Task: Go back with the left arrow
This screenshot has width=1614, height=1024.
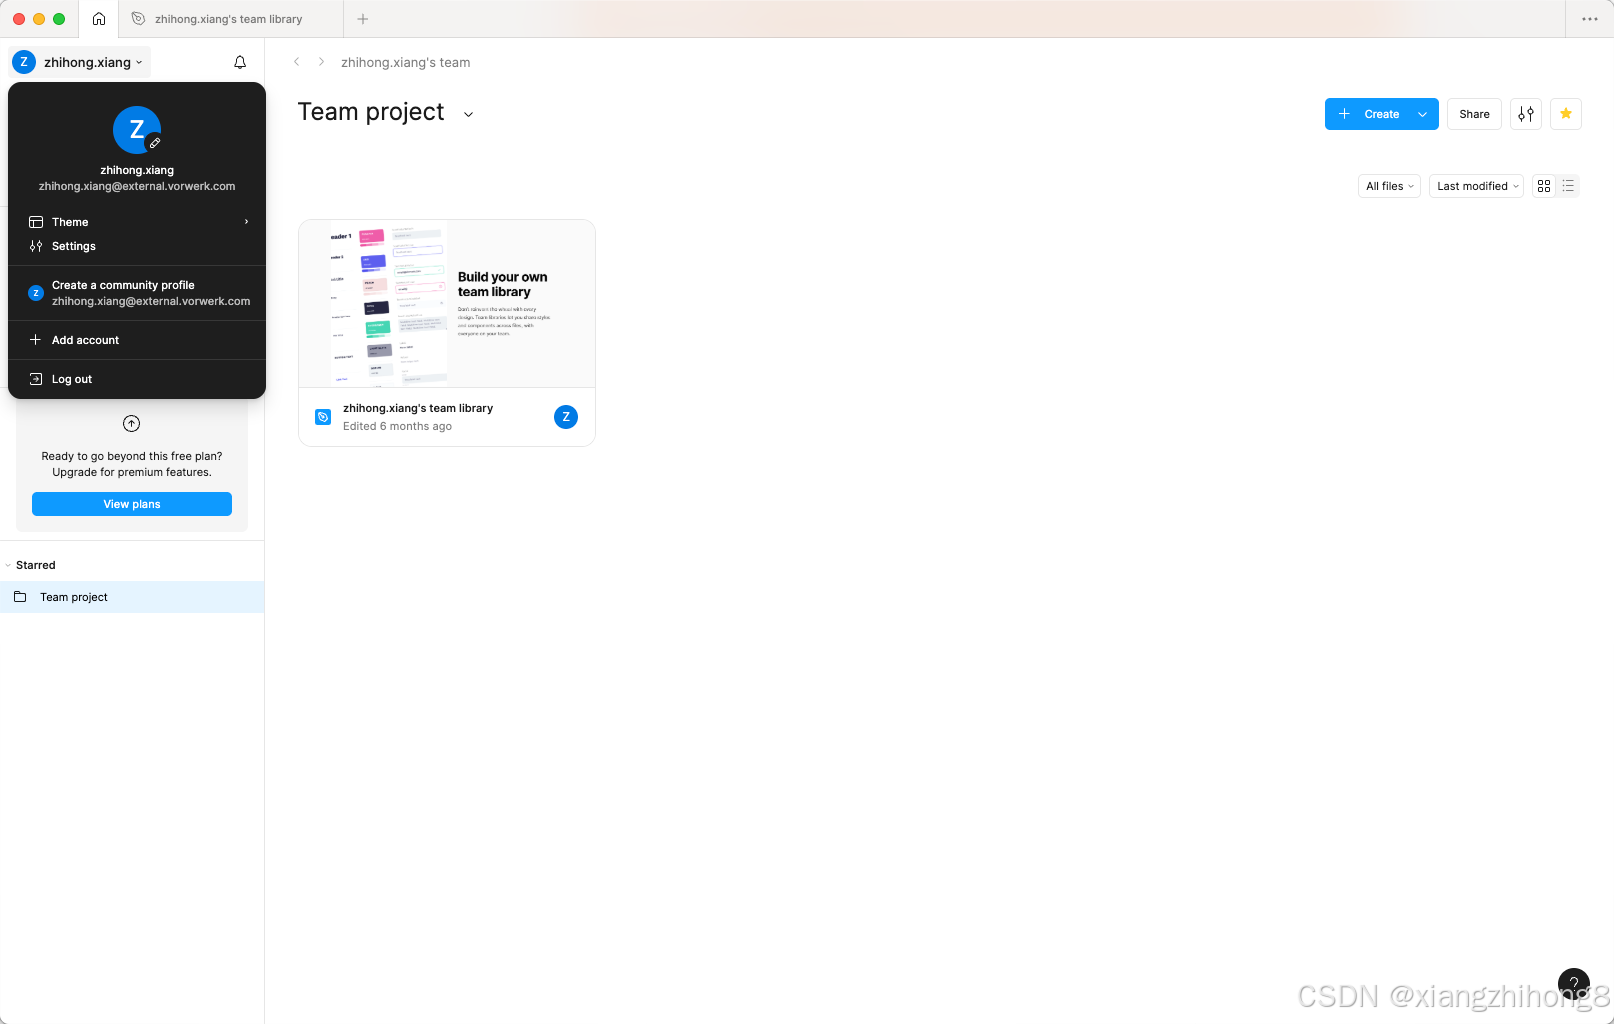Action: pos(296,62)
